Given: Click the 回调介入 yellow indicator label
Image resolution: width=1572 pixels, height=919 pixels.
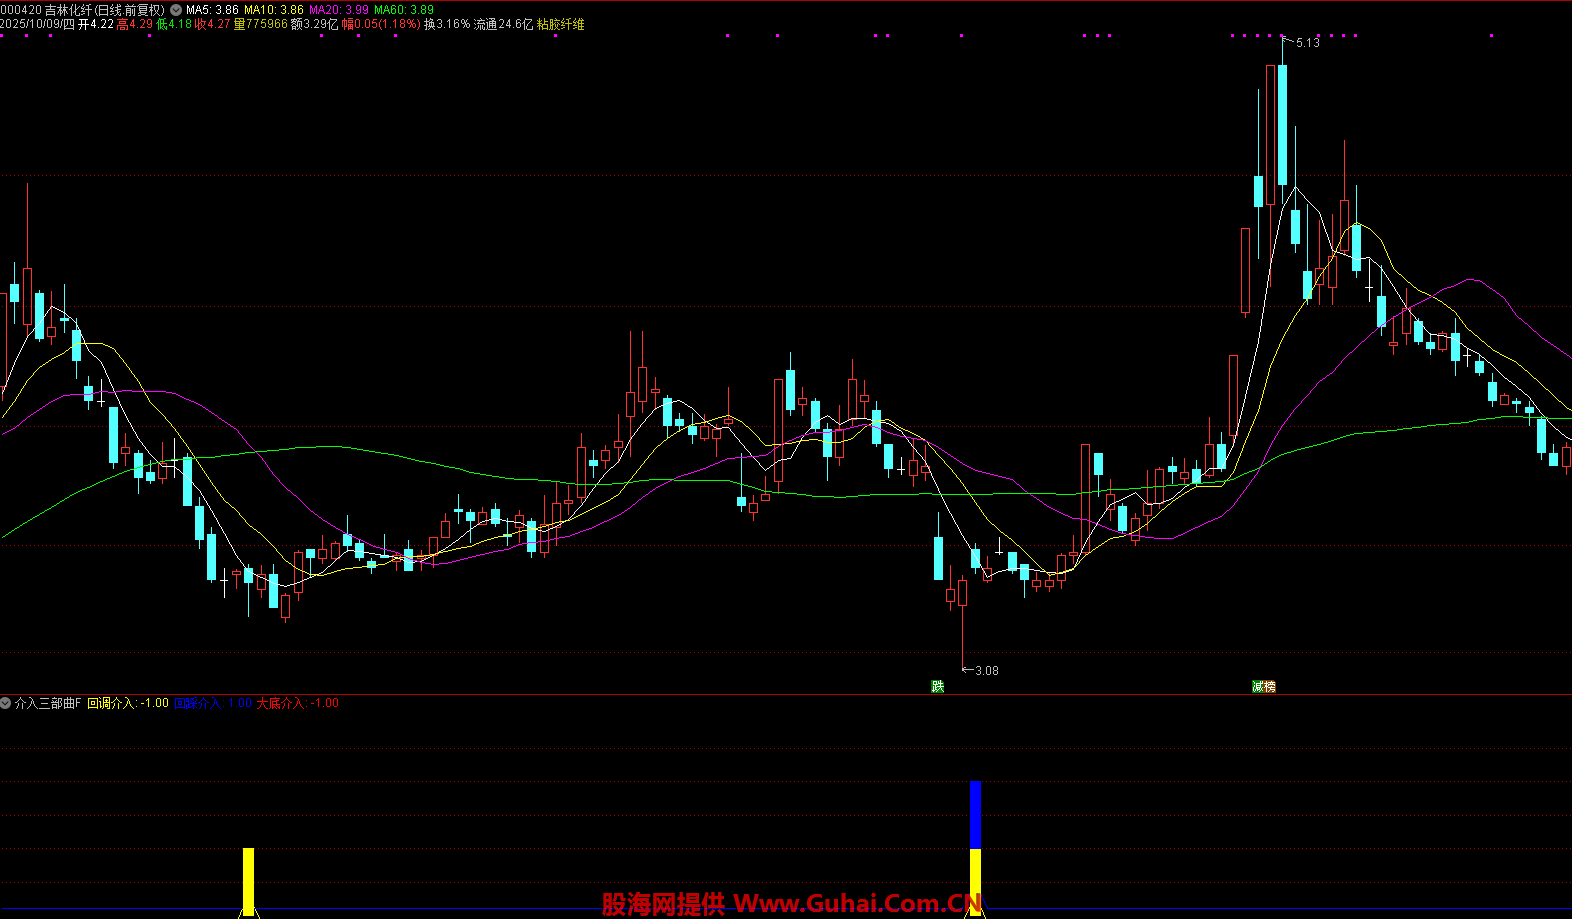Looking at the screenshot, I should coord(127,703).
